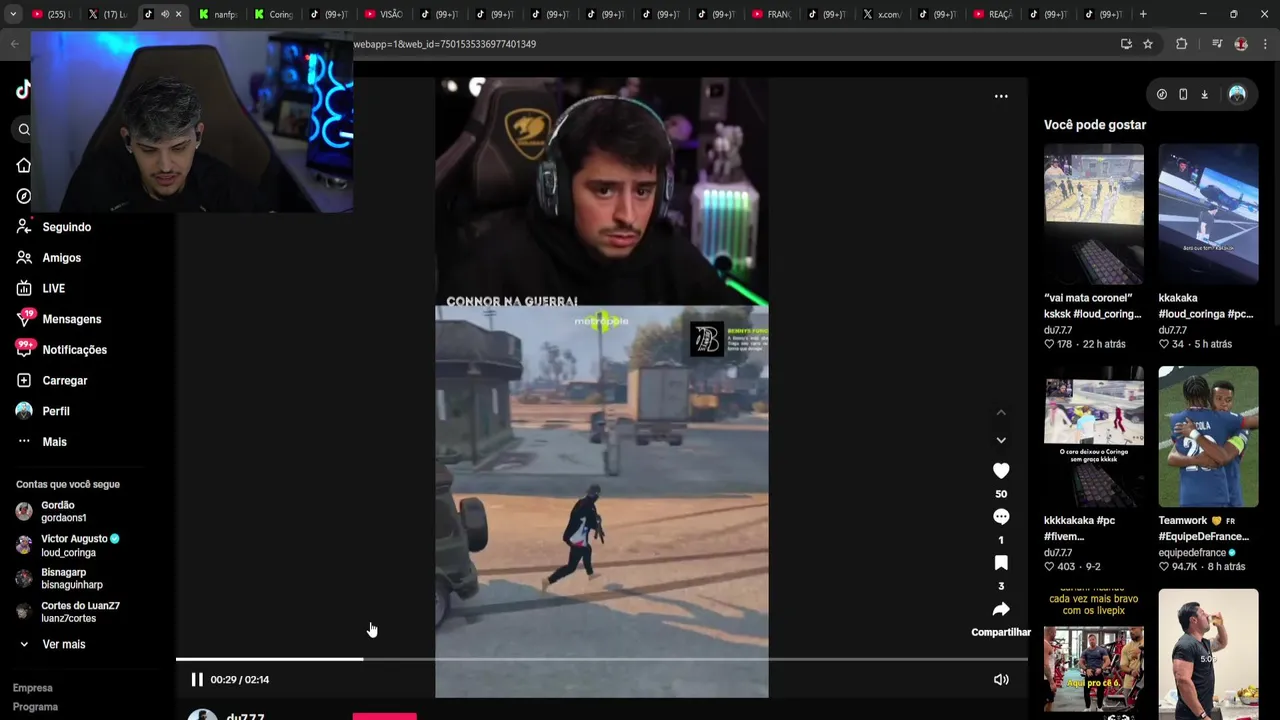The width and height of the screenshot is (1280, 720).
Task: Open the TikTok coins icon in top pill
Action: 1162,94
